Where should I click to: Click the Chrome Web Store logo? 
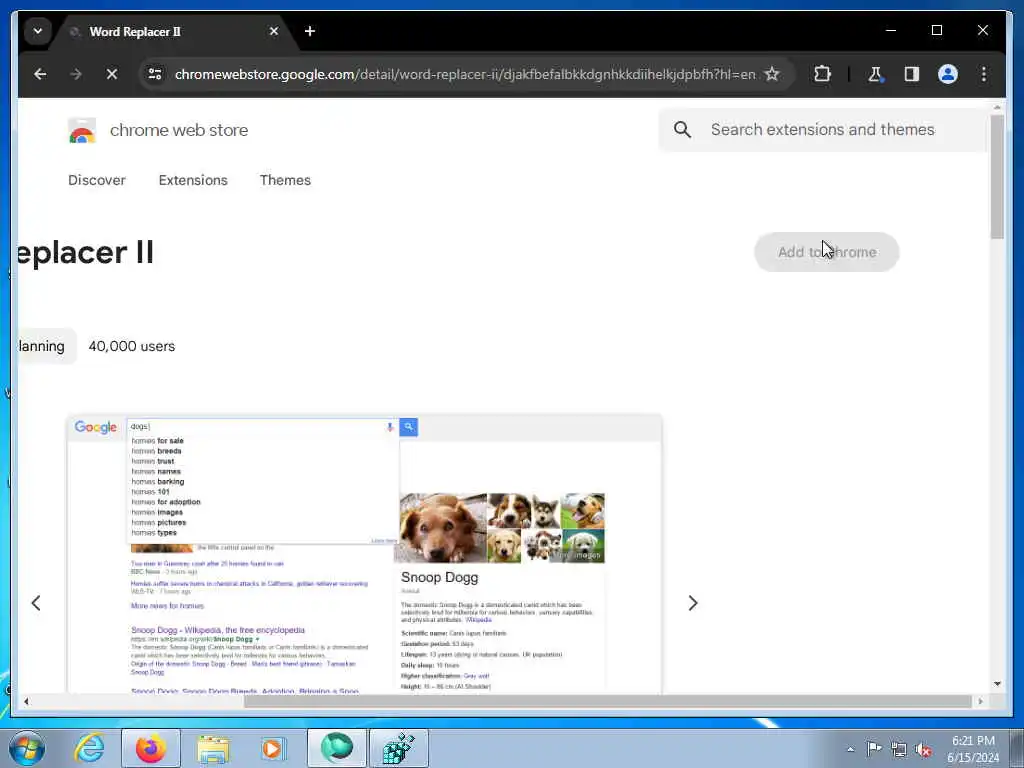[x=82, y=130]
